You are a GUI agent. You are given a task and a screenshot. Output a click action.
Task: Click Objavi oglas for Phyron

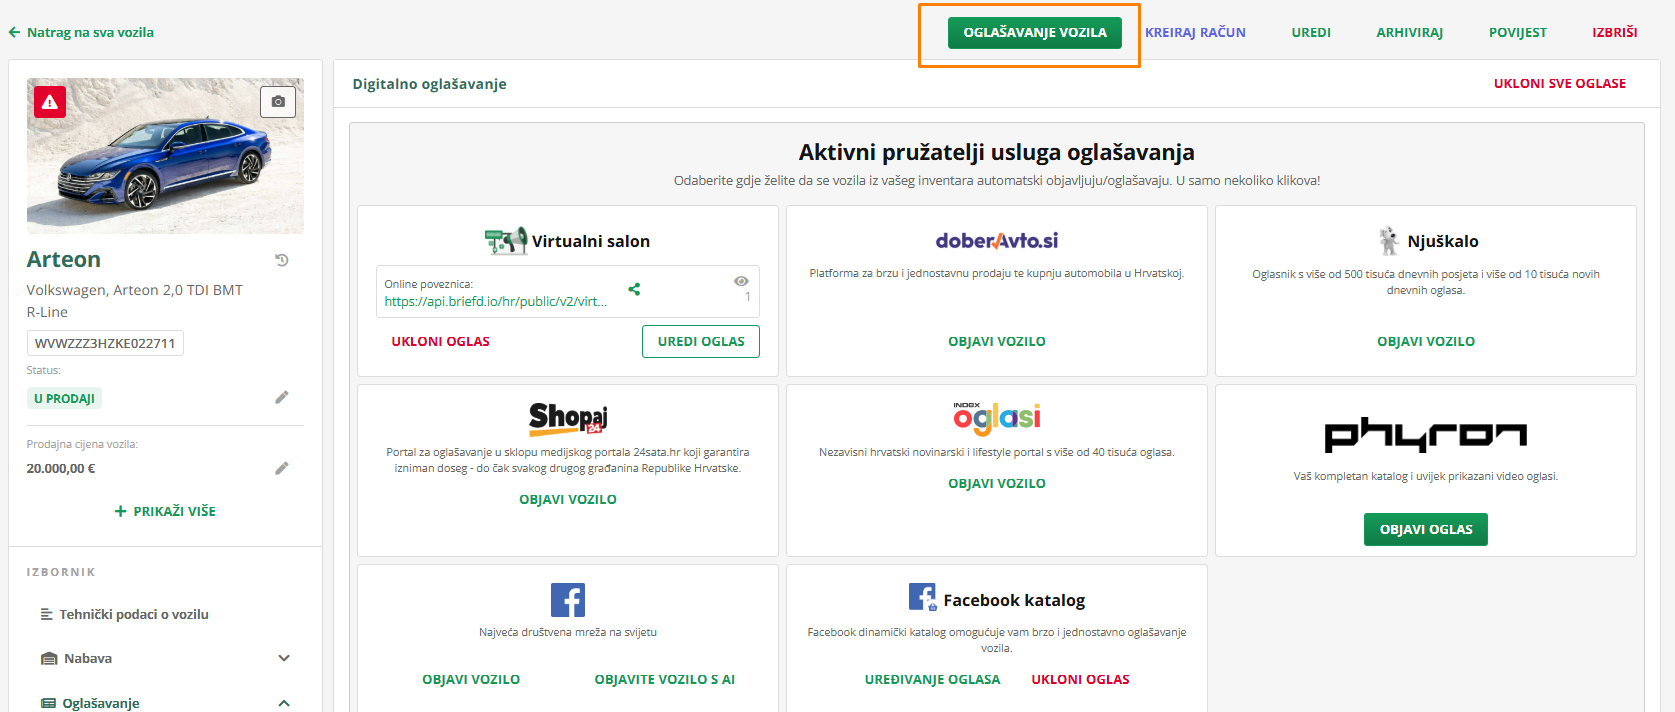coord(1426,529)
